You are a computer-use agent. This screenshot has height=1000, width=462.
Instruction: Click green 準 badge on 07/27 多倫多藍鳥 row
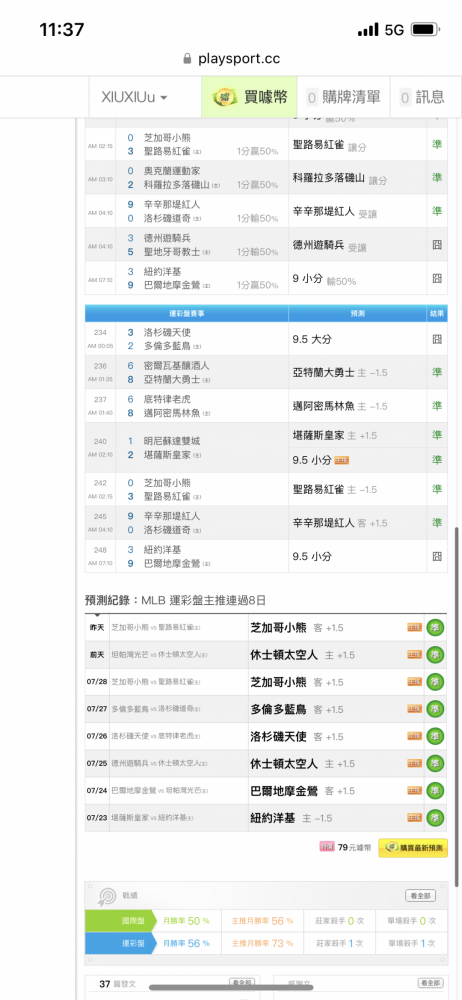pyautogui.click(x=435, y=709)
